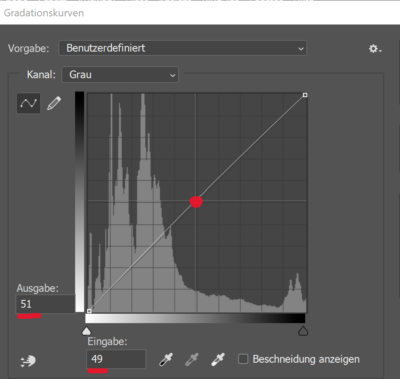Image resolution: width=400 pixels, height=379 pixels.
Task: Select the pencil draw-curve tool
Action: (54, 103)
